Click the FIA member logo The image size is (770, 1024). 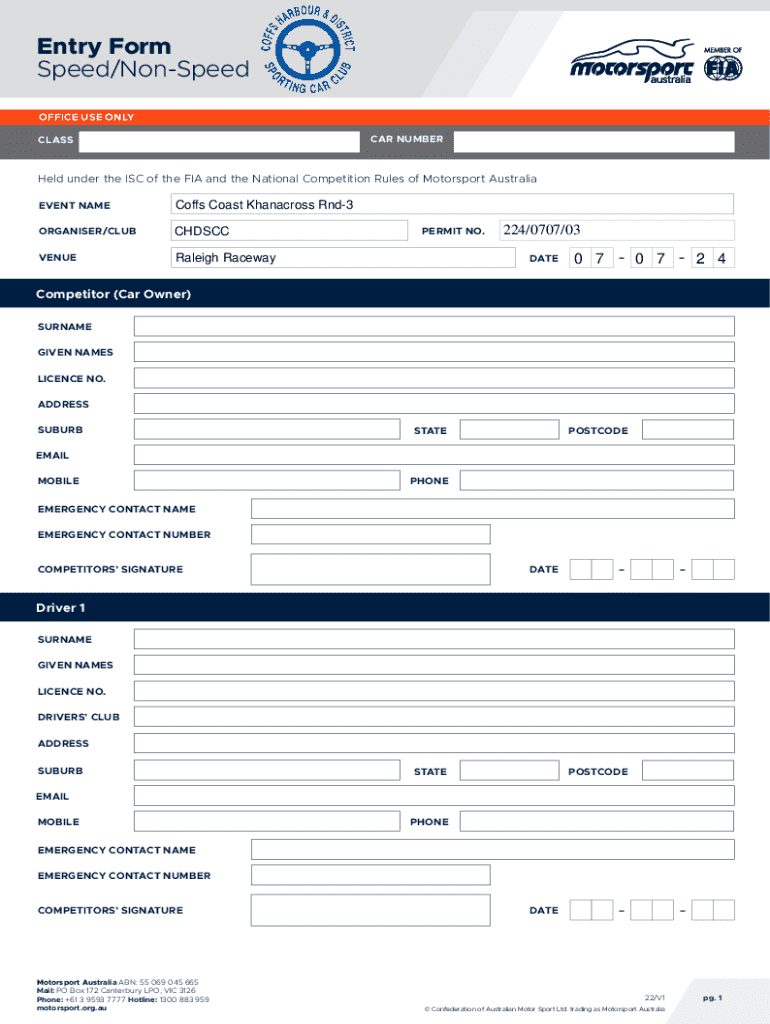[x=722, y=64]
